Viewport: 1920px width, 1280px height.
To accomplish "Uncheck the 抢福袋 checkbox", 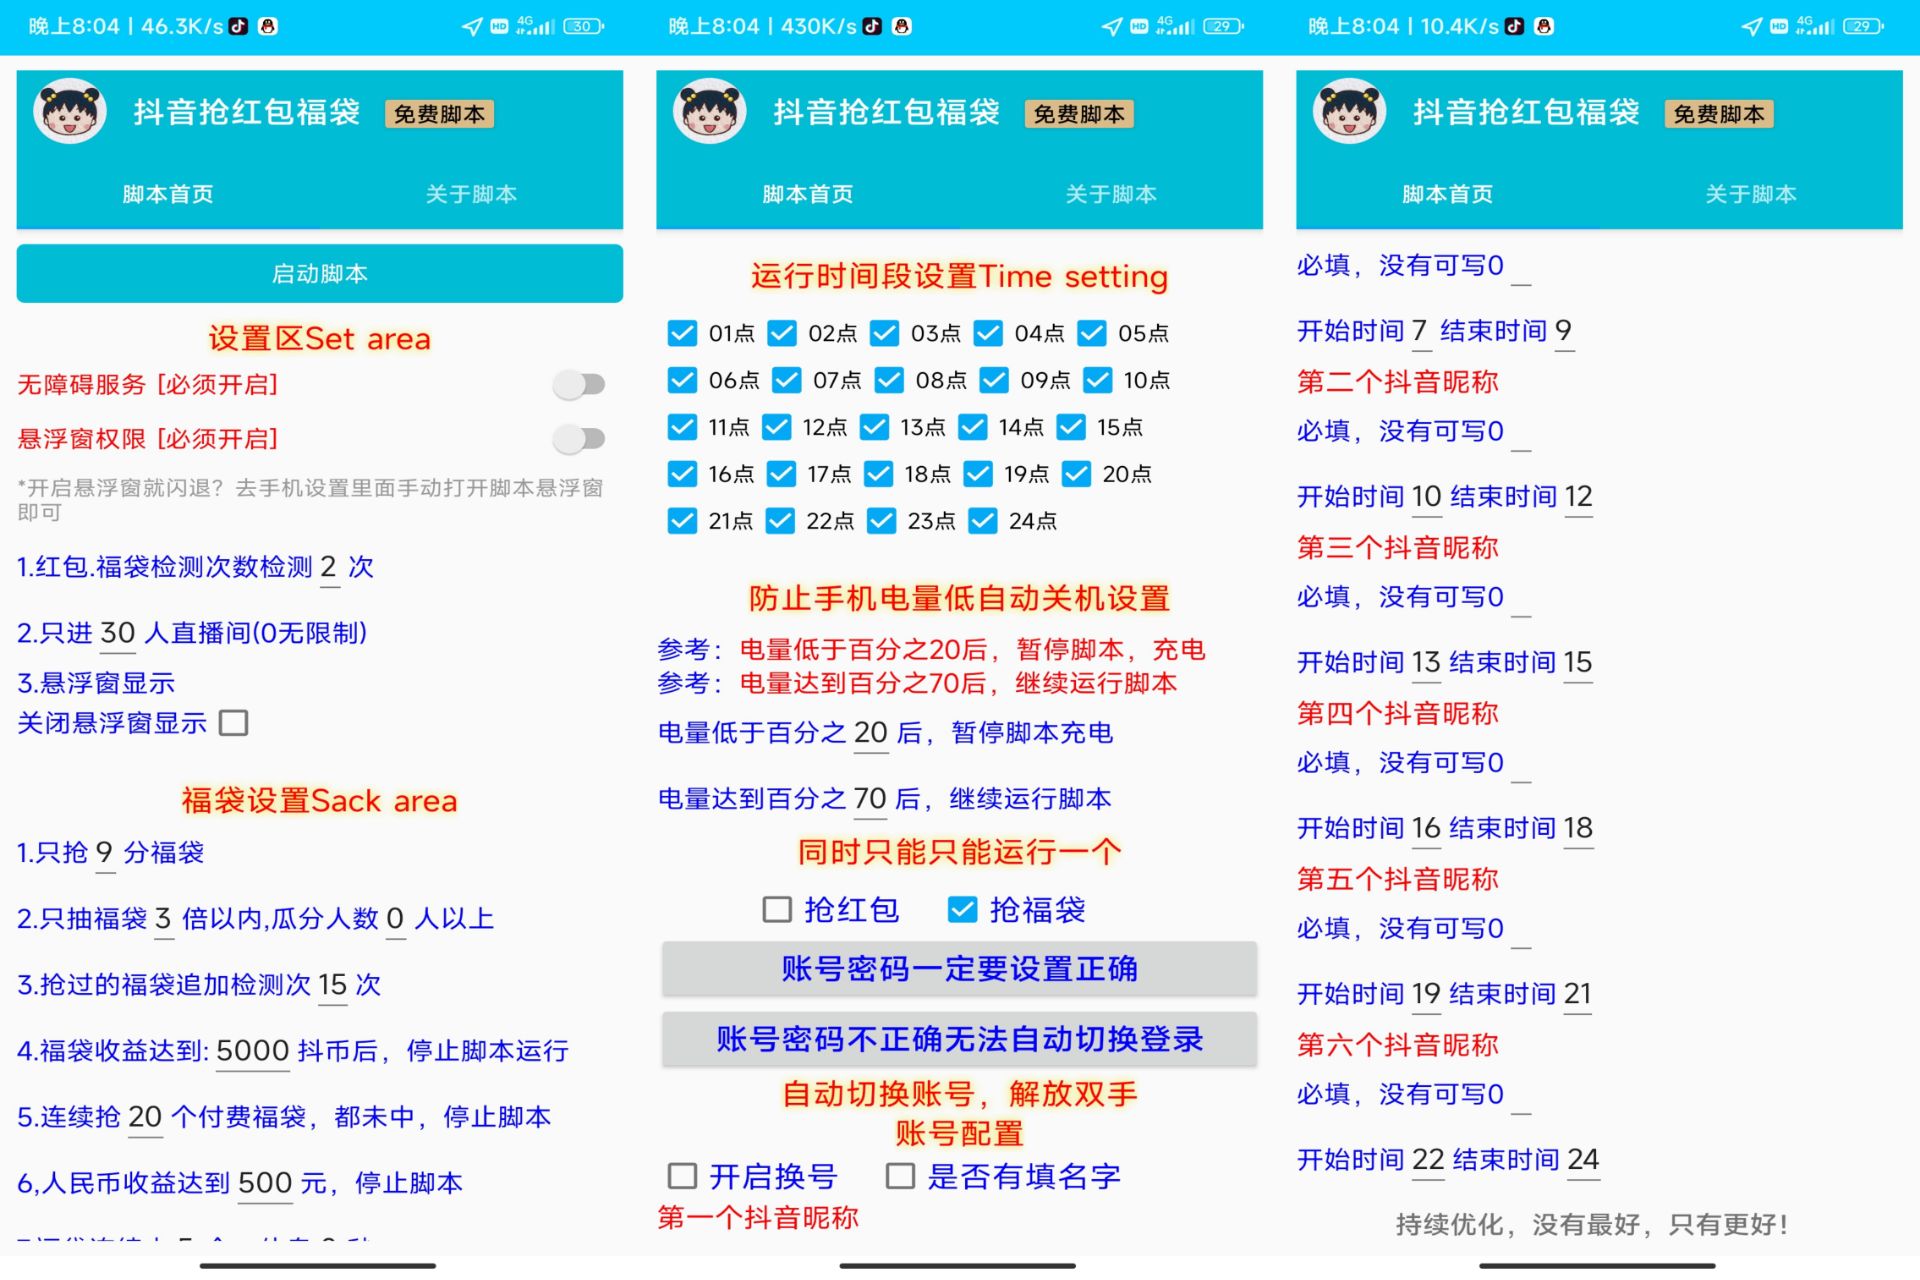I will pos(963,909).
